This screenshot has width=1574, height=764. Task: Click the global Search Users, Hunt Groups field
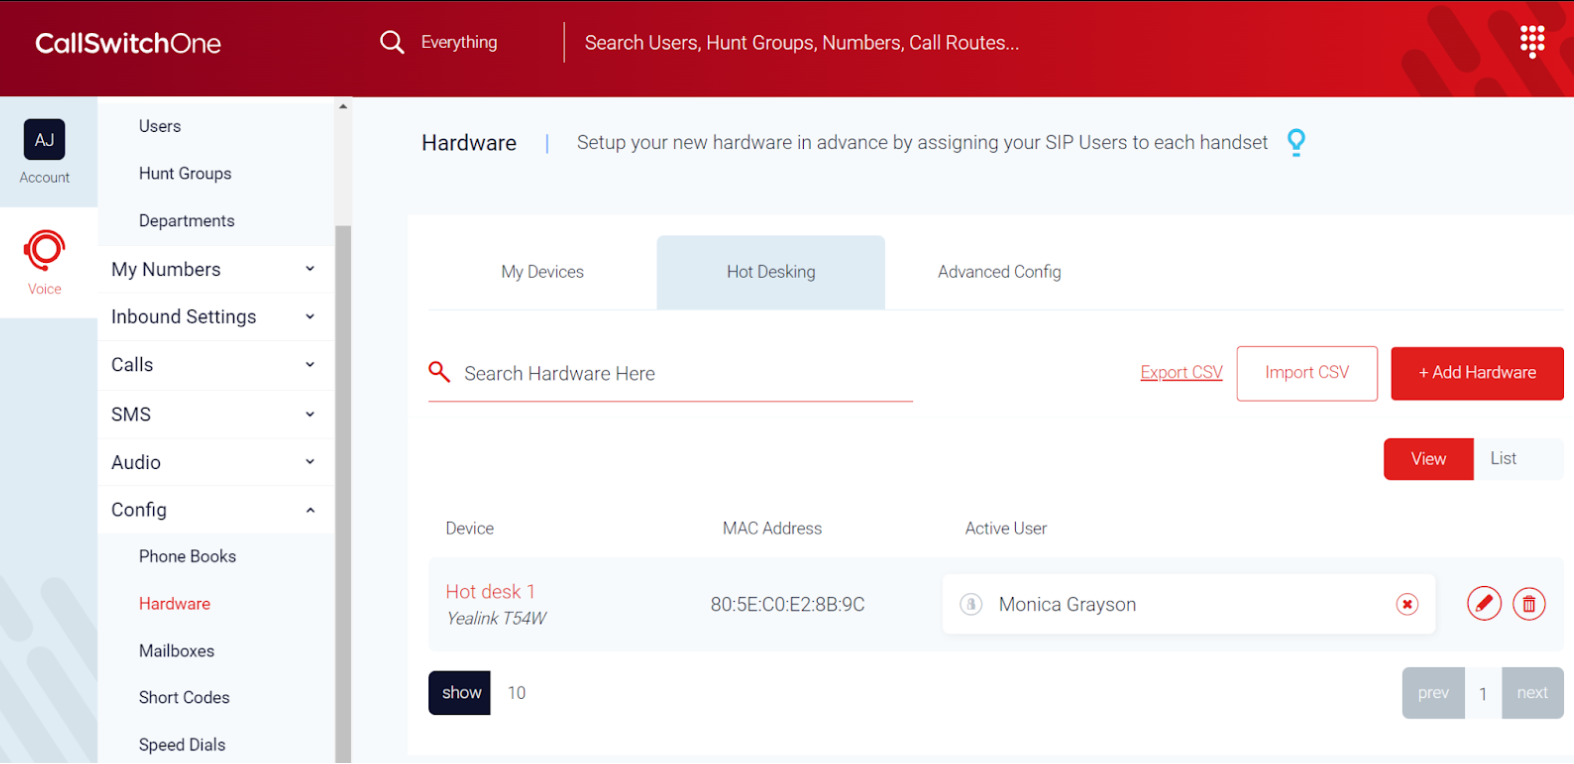(802, 43)
